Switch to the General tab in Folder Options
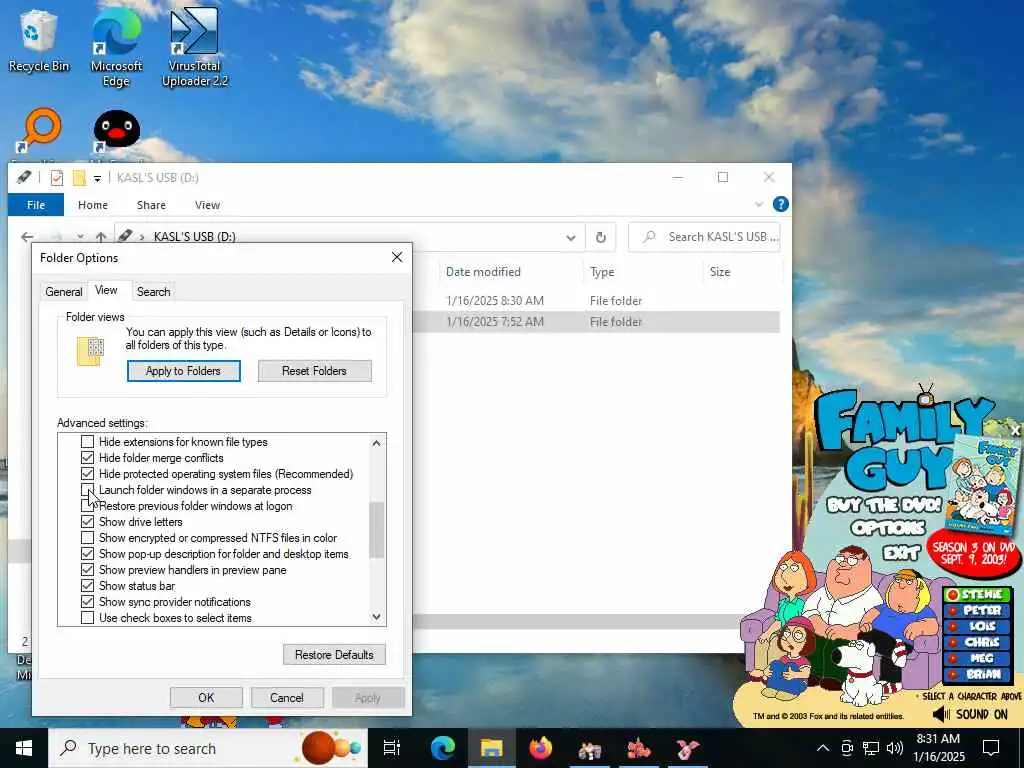1024x768 pixels. click(64, 292)
